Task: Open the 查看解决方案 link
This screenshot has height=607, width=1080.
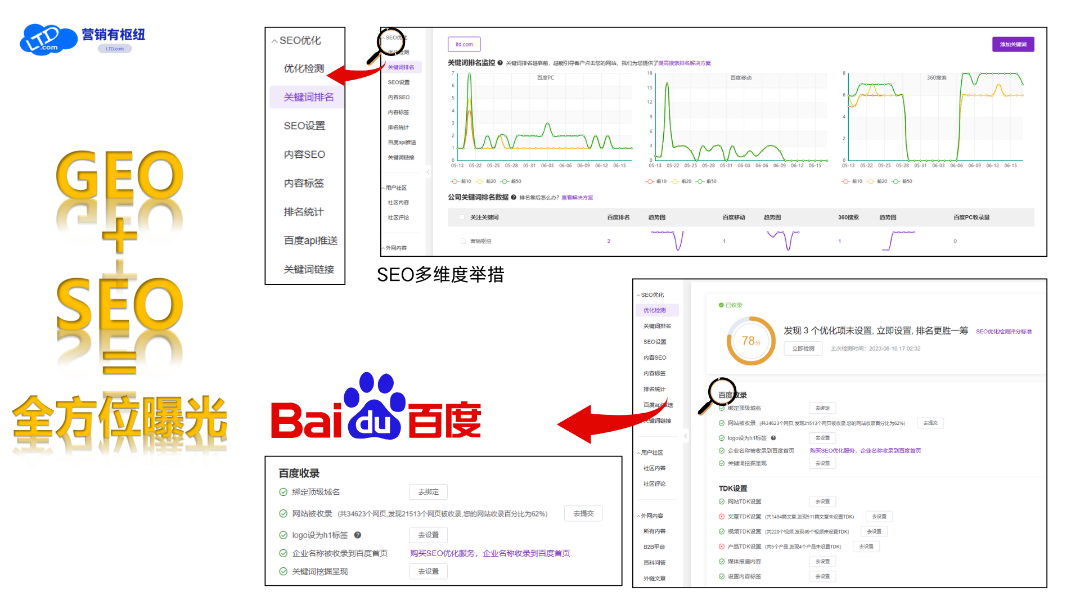Action: pyautogui.click(x=577, y=198)
